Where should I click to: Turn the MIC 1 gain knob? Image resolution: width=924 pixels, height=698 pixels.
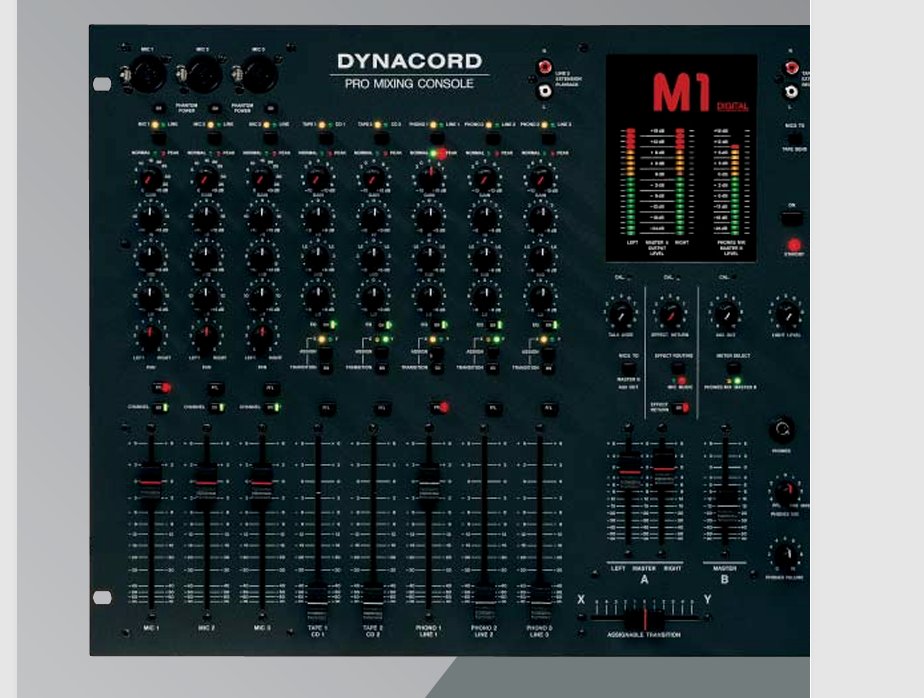click(150, 177)
